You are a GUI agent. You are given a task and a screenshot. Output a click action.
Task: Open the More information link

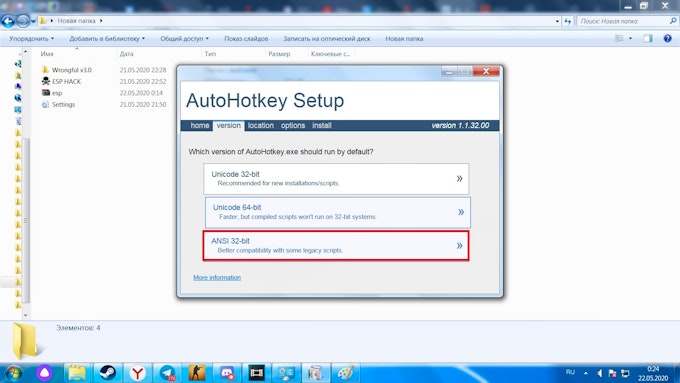point(217,278)
